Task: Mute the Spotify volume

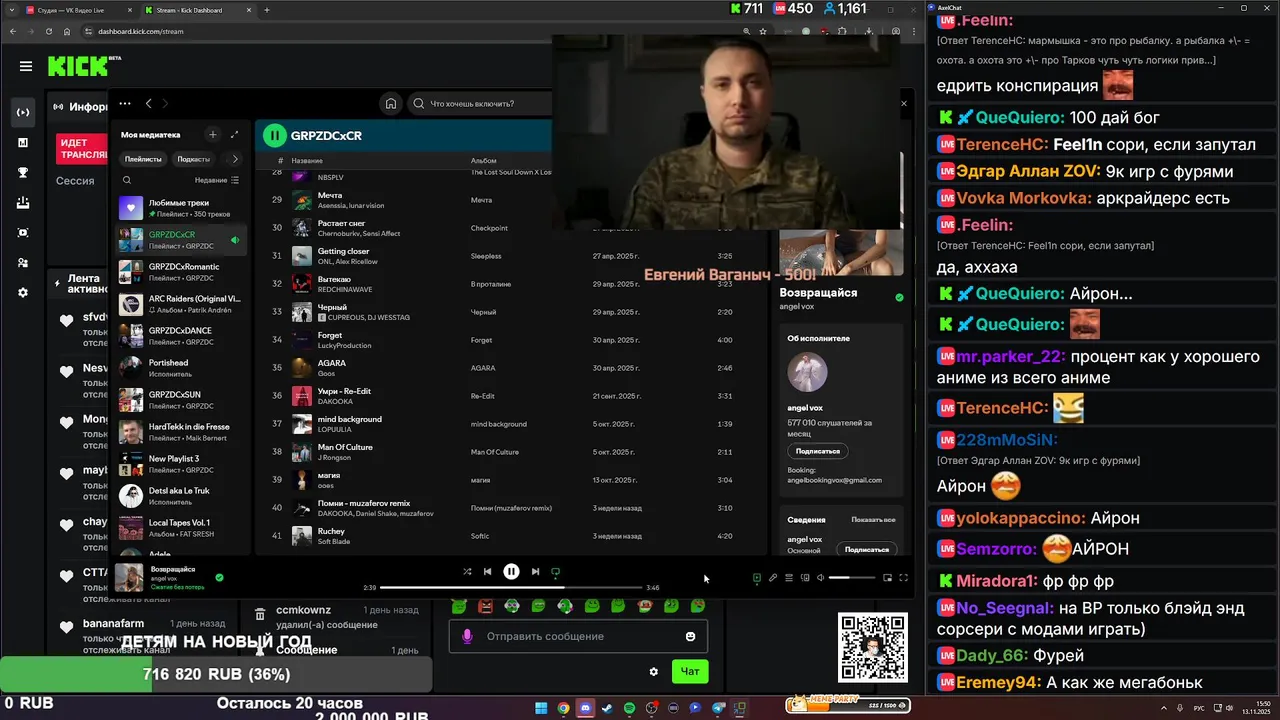Action: [821, 577]
